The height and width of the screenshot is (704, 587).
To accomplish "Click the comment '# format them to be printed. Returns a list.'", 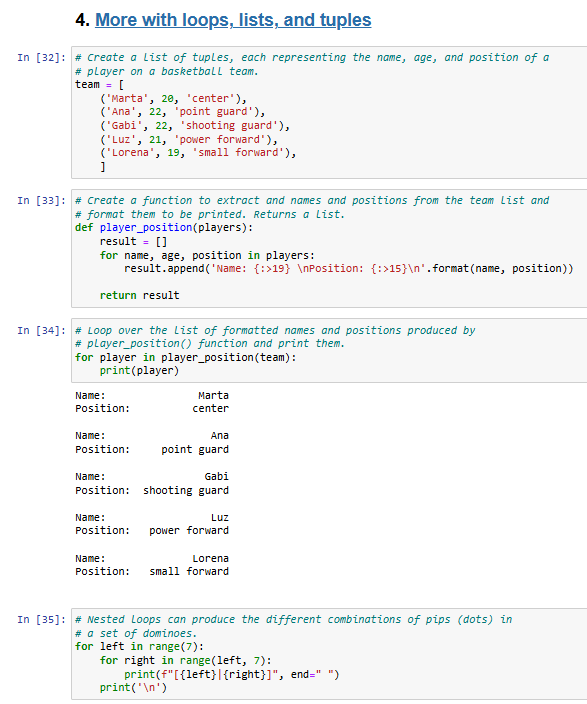I will (x=210, y=214).
